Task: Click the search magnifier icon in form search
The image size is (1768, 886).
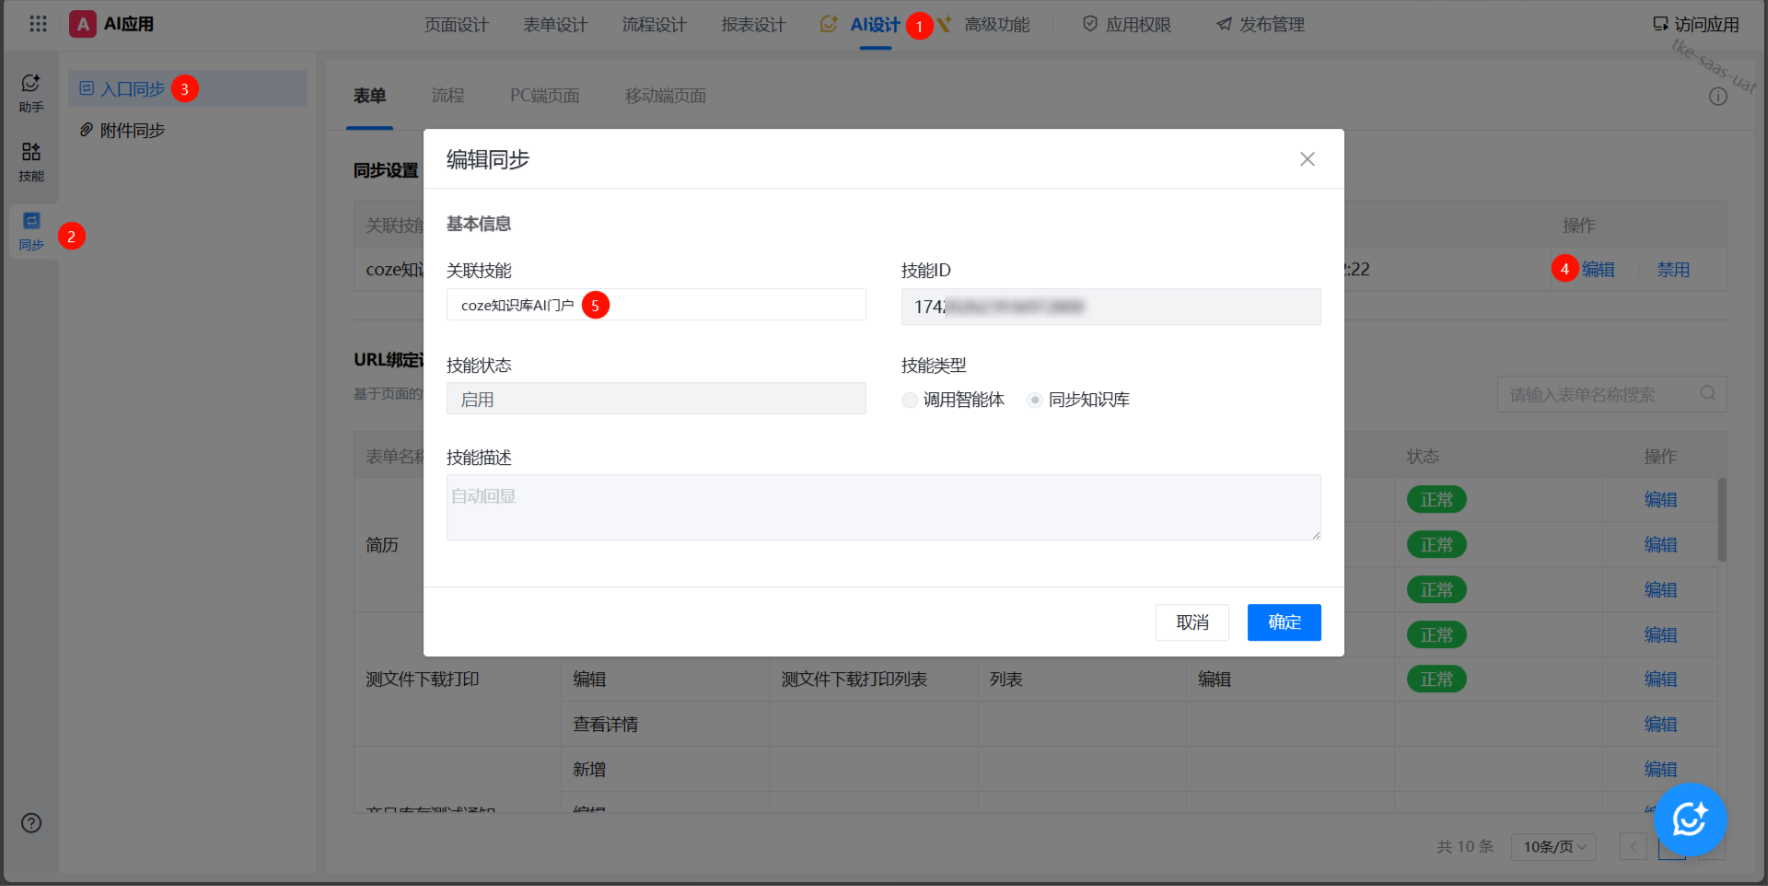Action: tap(1708, 394)
